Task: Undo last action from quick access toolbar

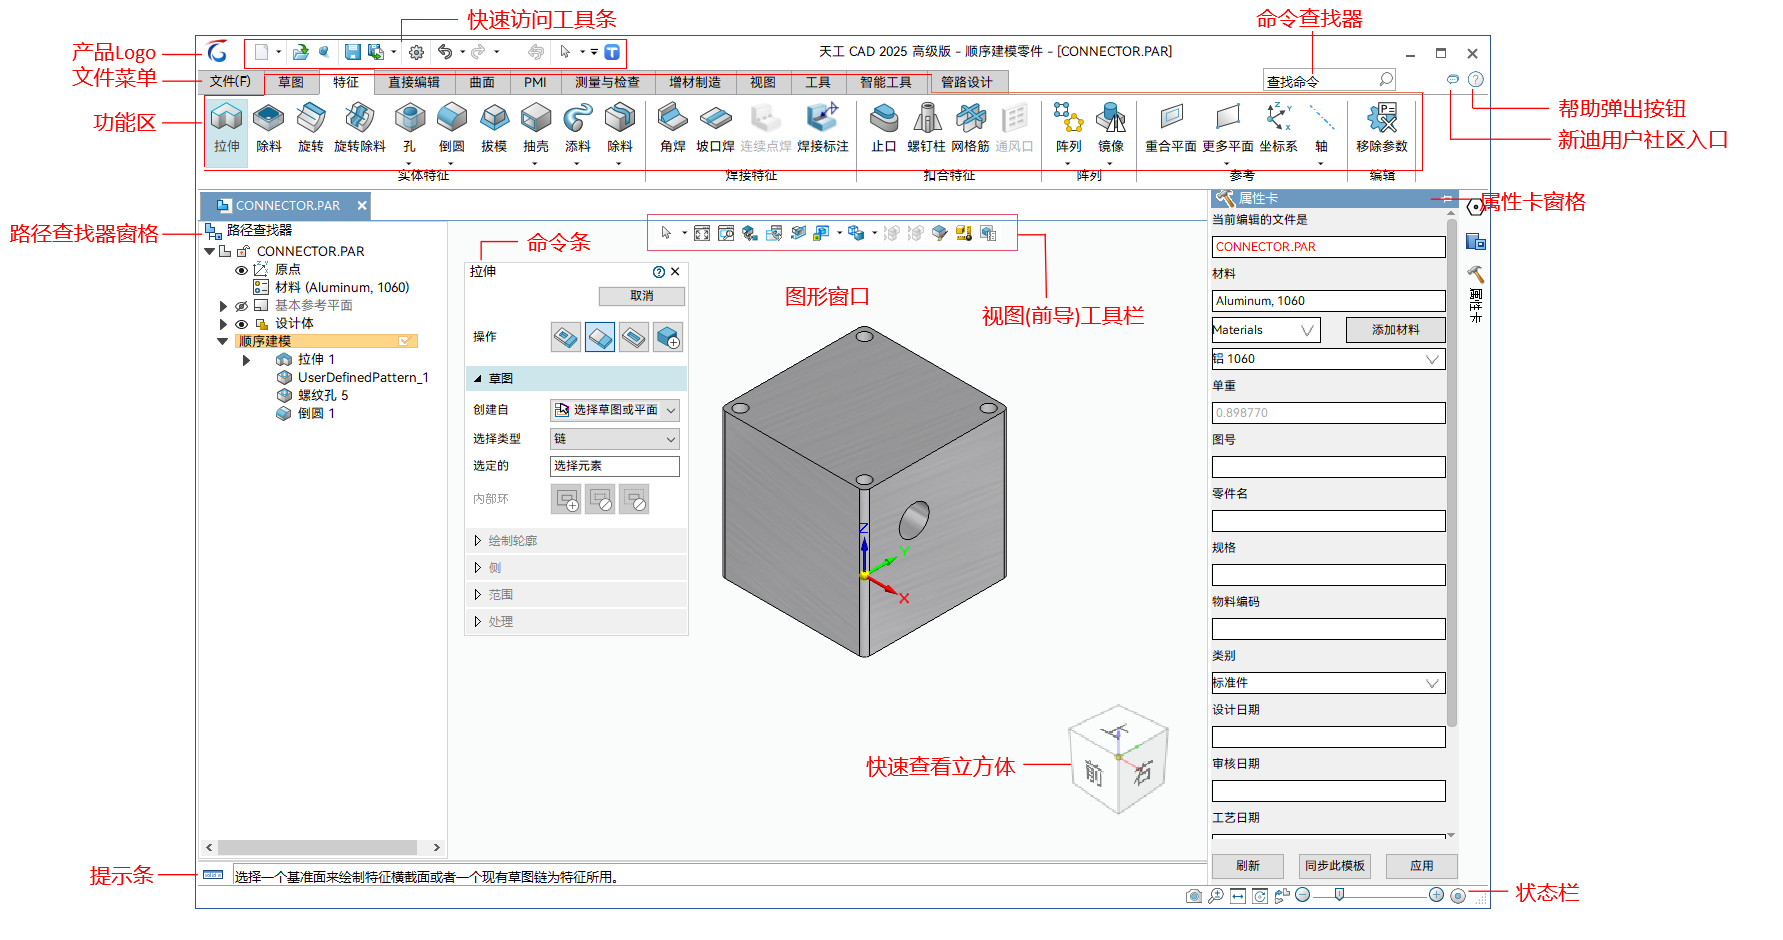Action: click(445, 52)
